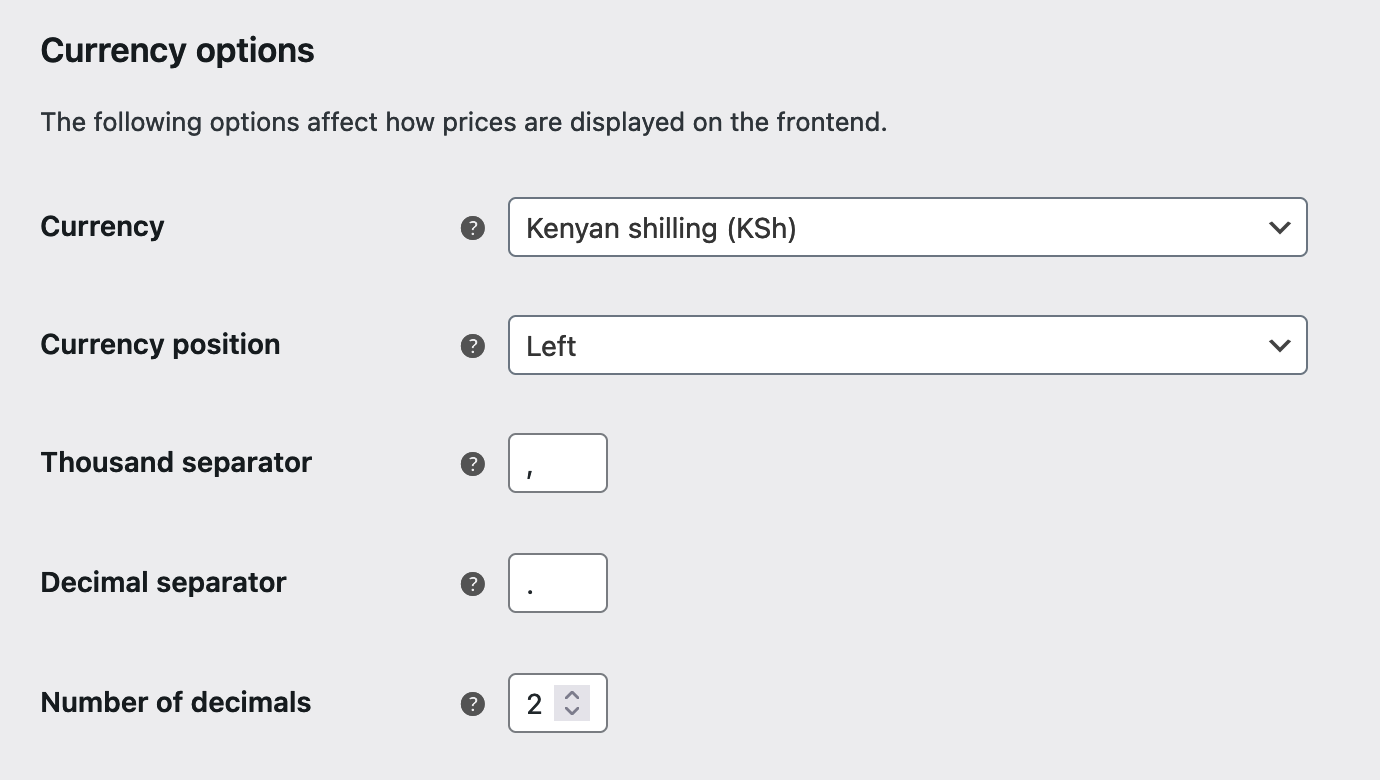Click the Currency dropdown chevron arrow
The height and width of the screenshot is (780, 1380).
click(x=1280, y=227)
